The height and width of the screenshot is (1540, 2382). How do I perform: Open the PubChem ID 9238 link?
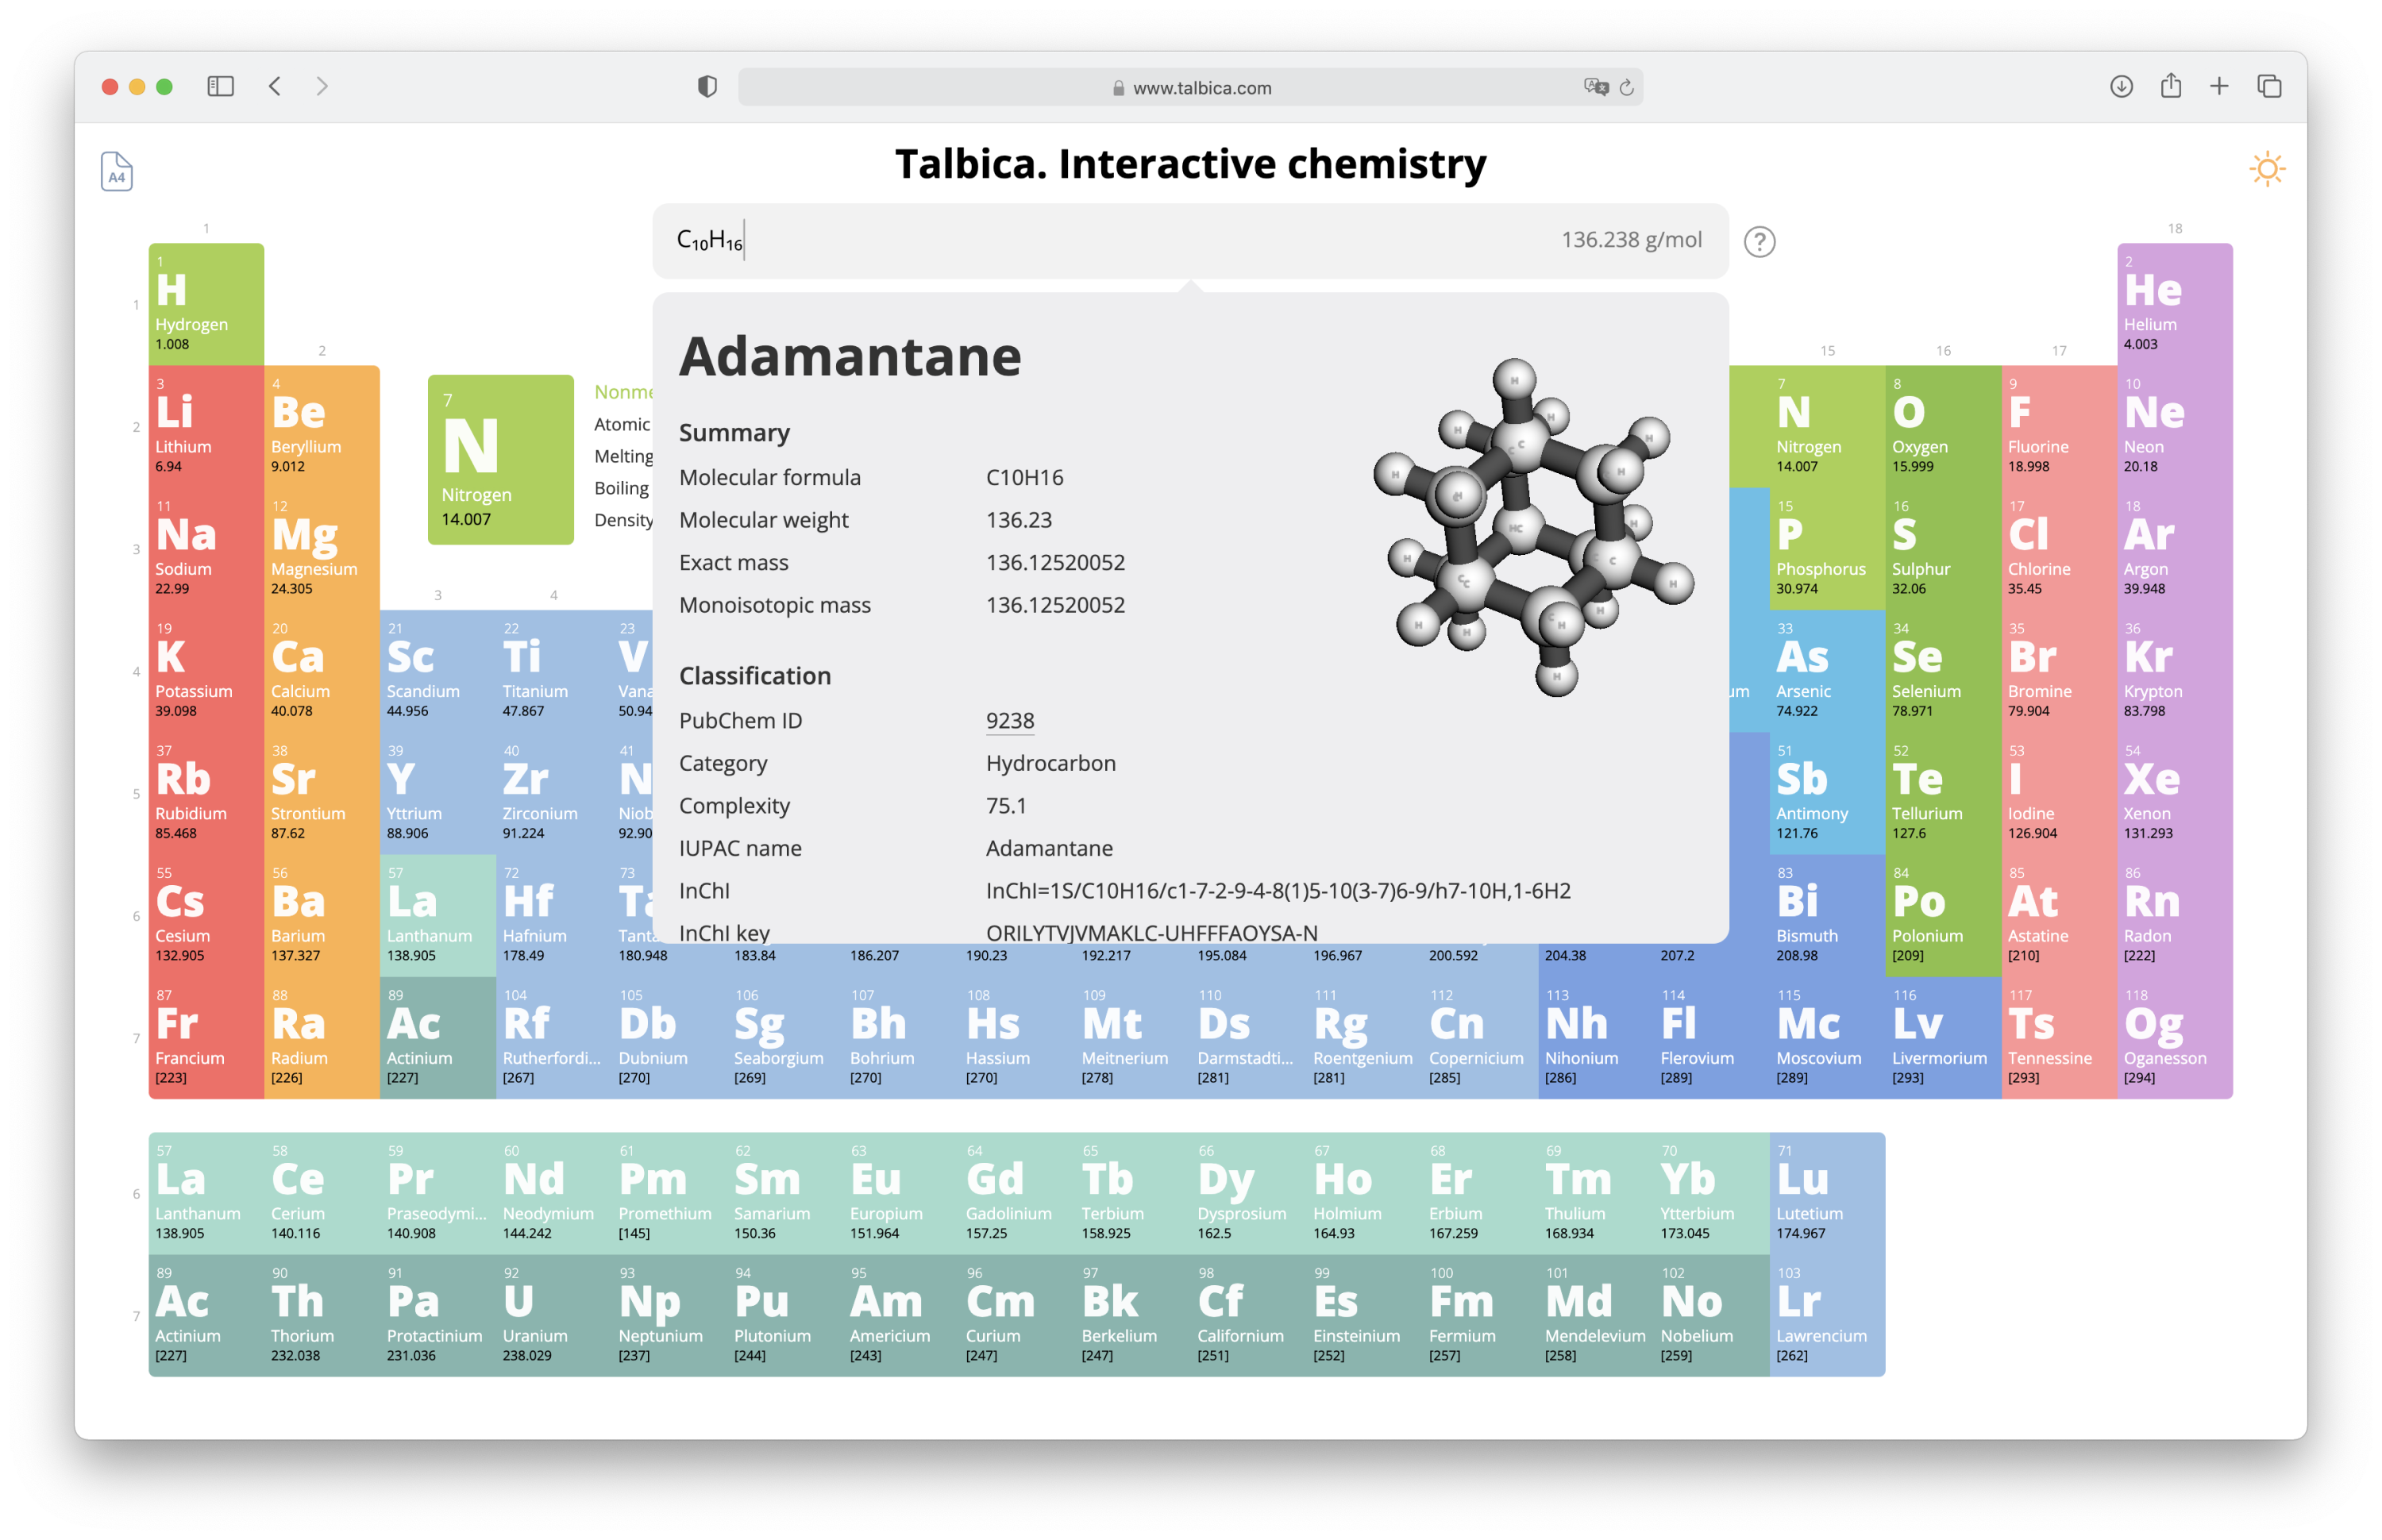pyautogui.click(x=1010, y=721)
